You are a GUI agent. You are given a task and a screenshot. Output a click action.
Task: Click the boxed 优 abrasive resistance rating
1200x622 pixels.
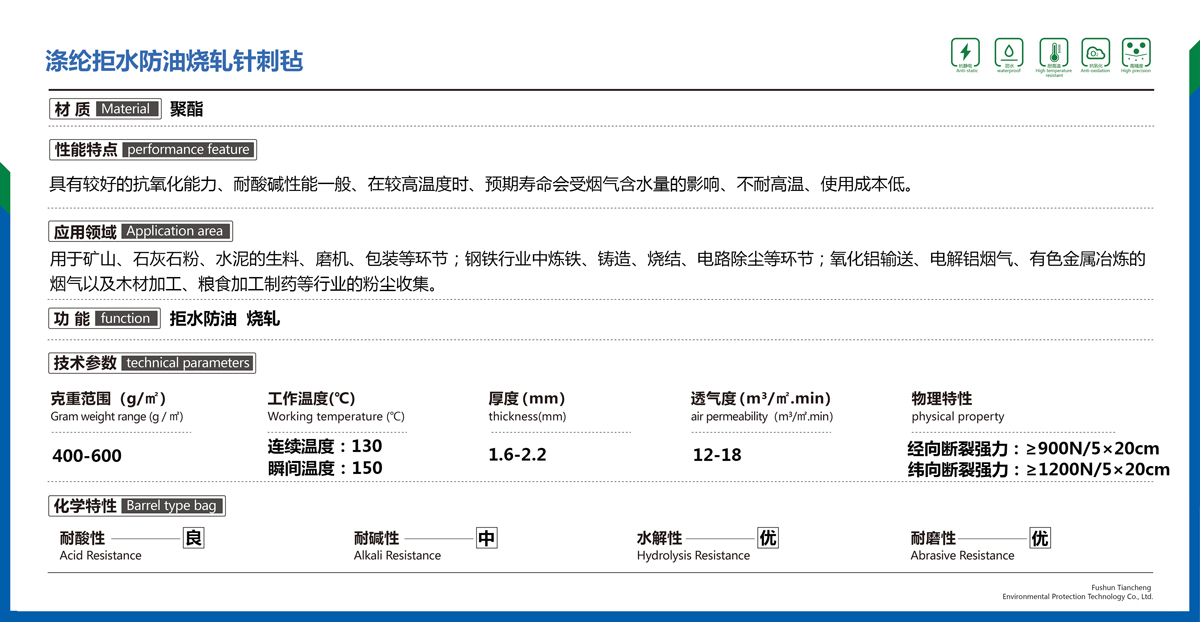pos(1040,539)
